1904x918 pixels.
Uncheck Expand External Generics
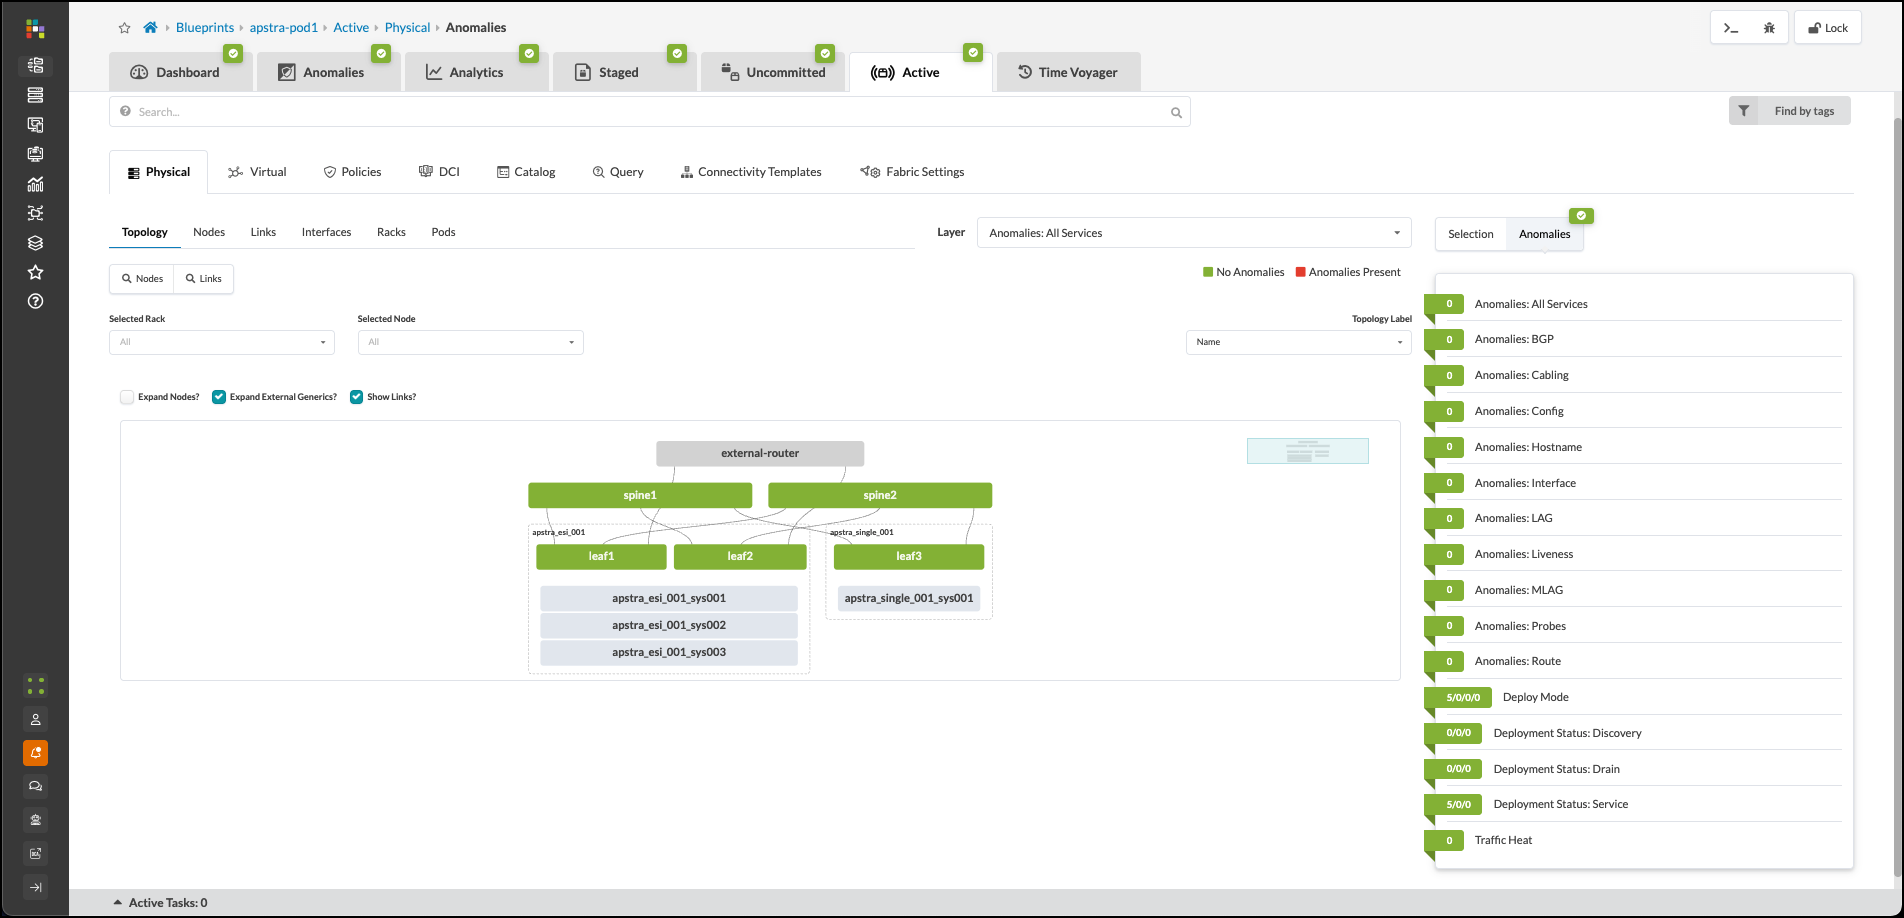click(218, 397)
